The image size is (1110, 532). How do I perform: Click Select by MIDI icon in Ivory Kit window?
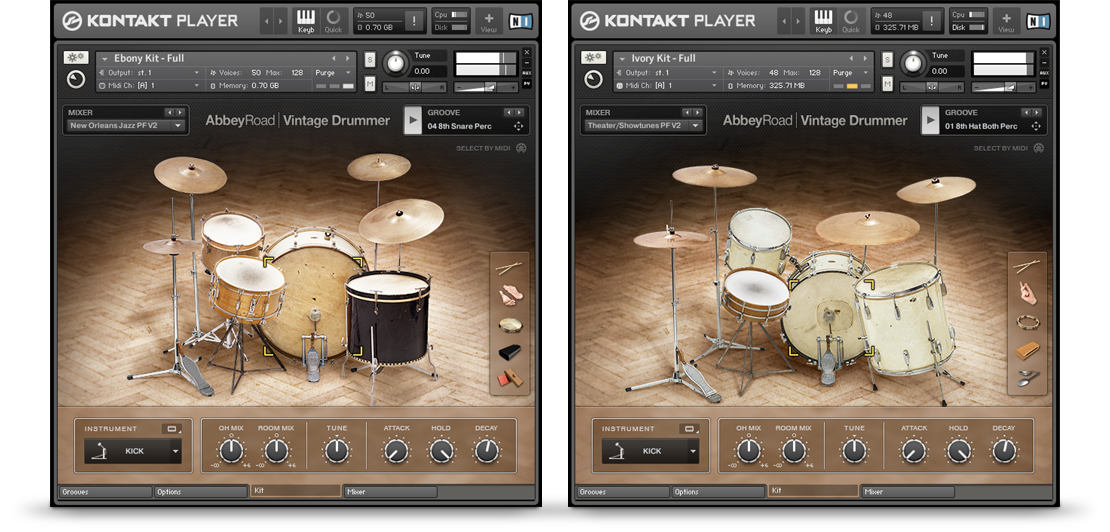tap(1039, 148)
